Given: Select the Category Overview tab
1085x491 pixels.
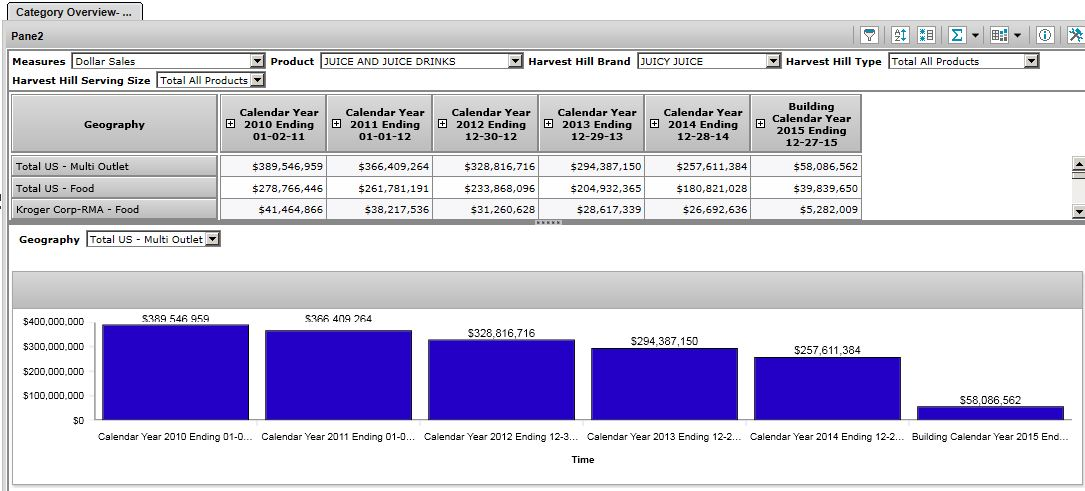Looking at the screenshot, I should point(73,11).
